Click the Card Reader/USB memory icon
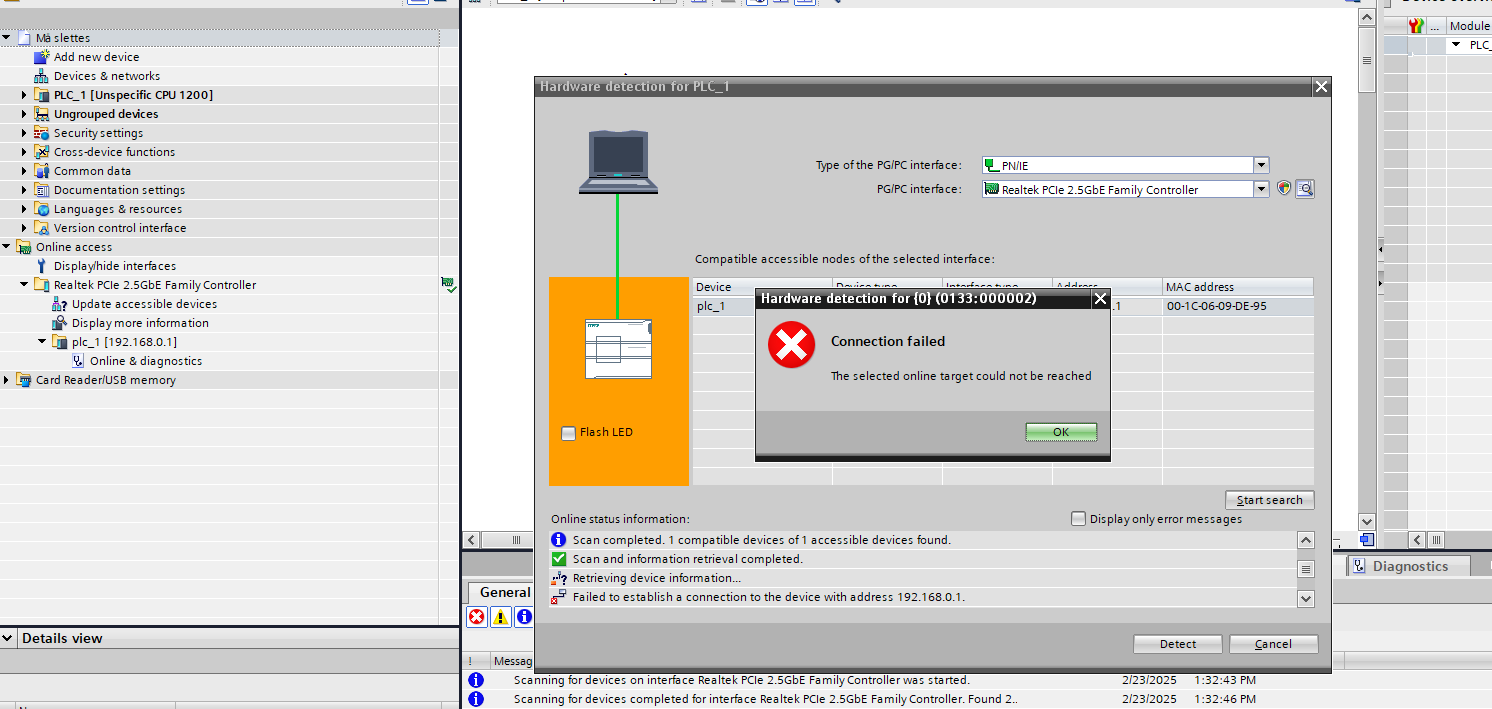 coord(23,380)
